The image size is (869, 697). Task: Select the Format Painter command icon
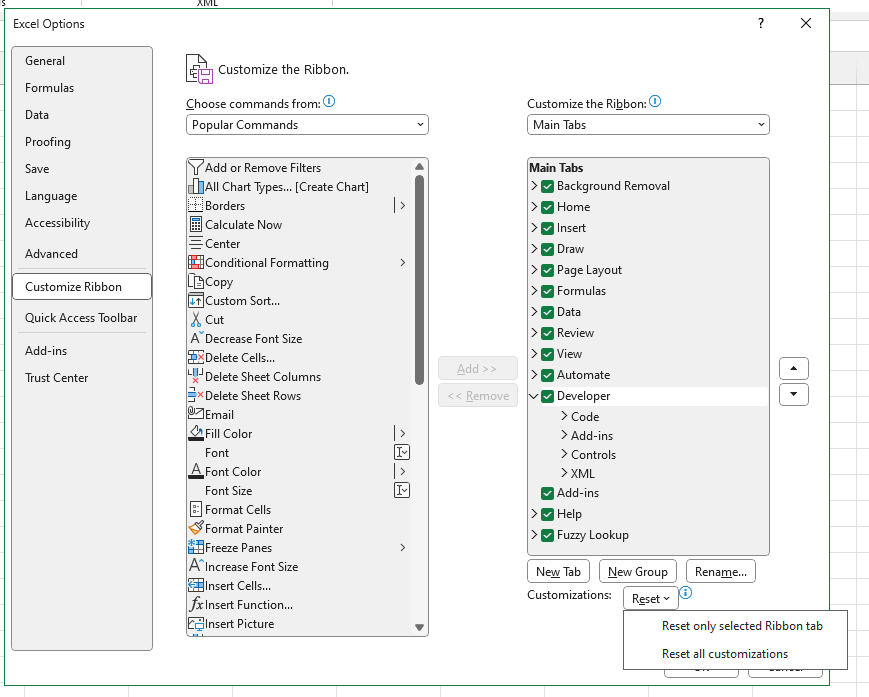point(196,528)
